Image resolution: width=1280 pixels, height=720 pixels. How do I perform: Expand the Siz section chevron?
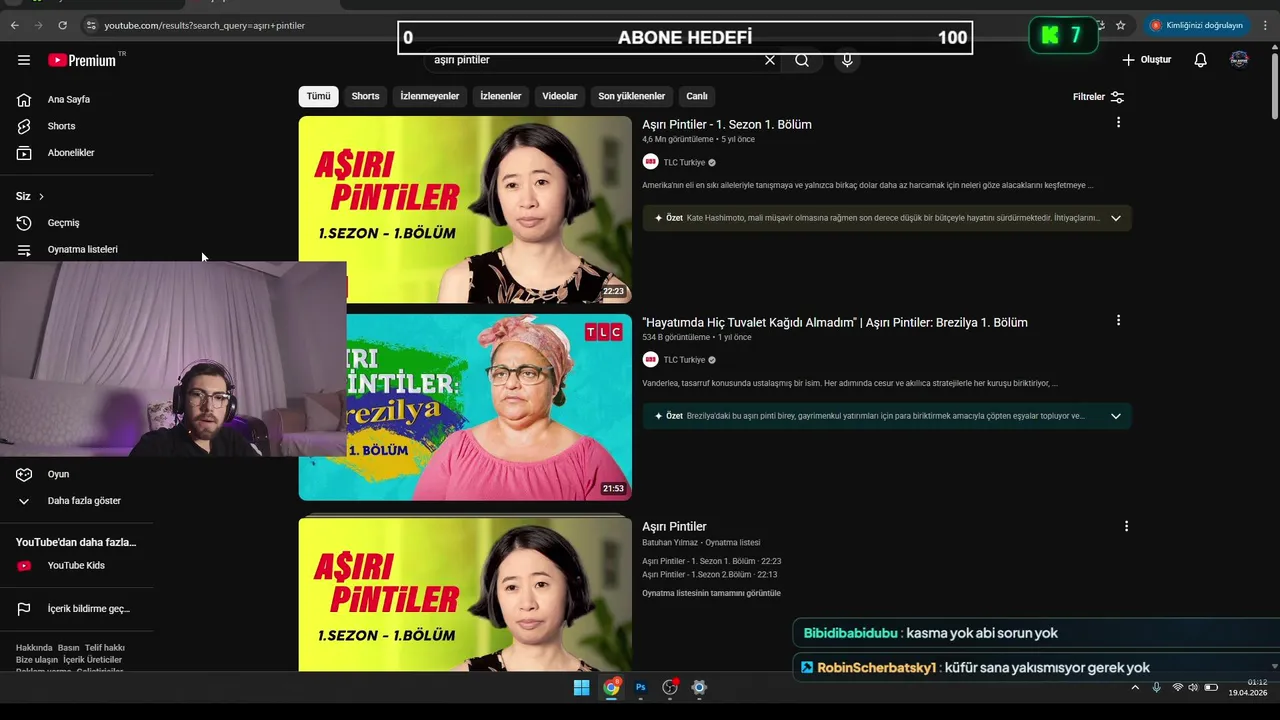(x=41, y=196)
